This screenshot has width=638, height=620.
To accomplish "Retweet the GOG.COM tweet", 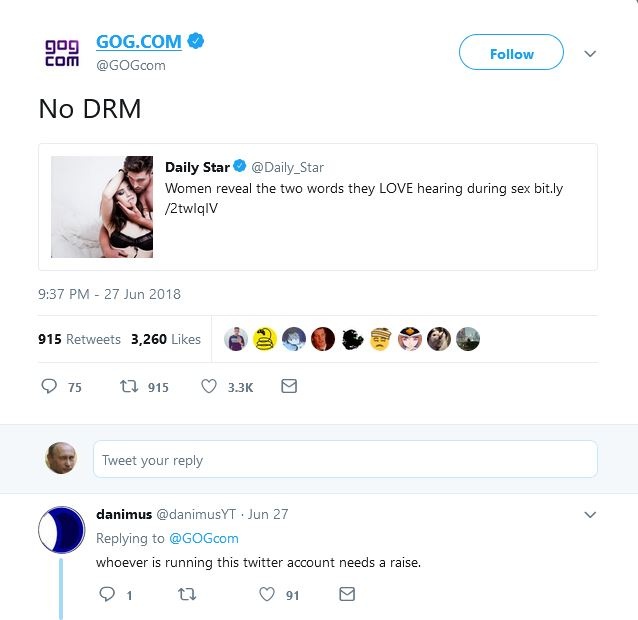I will click(x=128, y=387).
